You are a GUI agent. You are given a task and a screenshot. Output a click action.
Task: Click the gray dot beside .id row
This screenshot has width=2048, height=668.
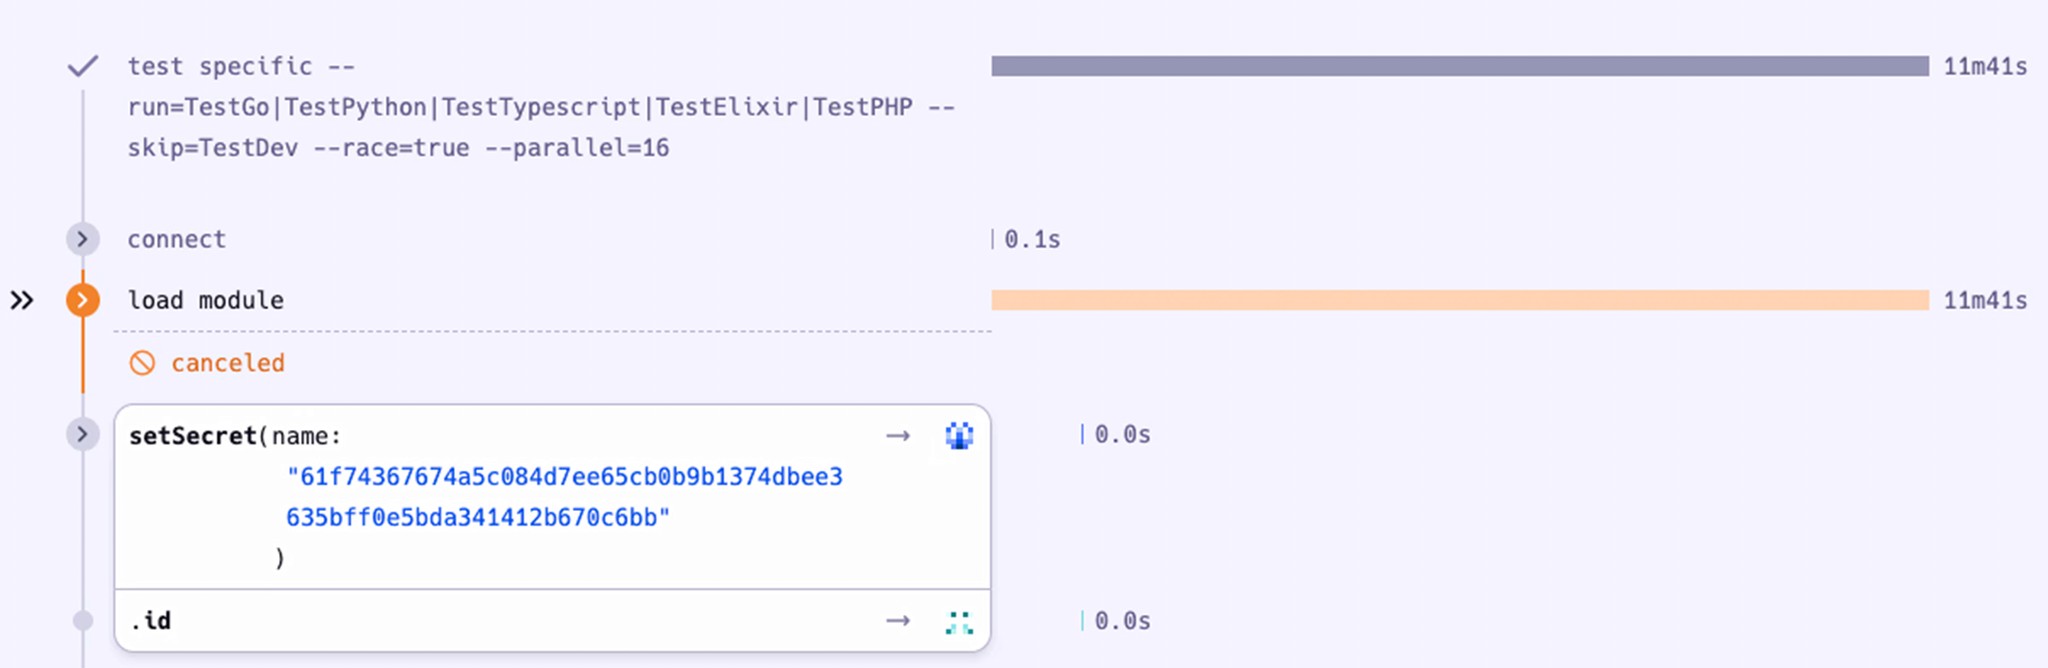click(83, 621)
